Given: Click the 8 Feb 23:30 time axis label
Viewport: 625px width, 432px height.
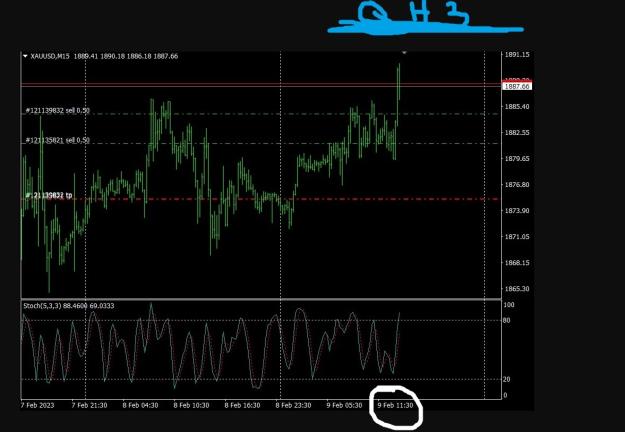Looking at the screenshot, I should 293,405.
